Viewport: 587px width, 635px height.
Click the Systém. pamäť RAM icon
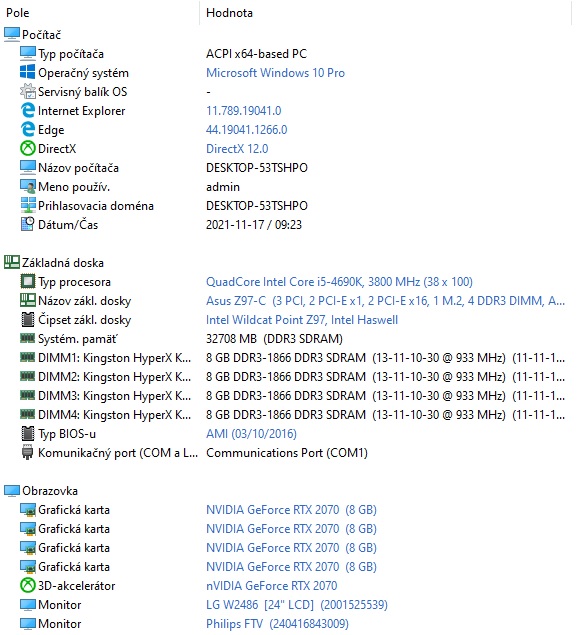click(x=28, y=337)
